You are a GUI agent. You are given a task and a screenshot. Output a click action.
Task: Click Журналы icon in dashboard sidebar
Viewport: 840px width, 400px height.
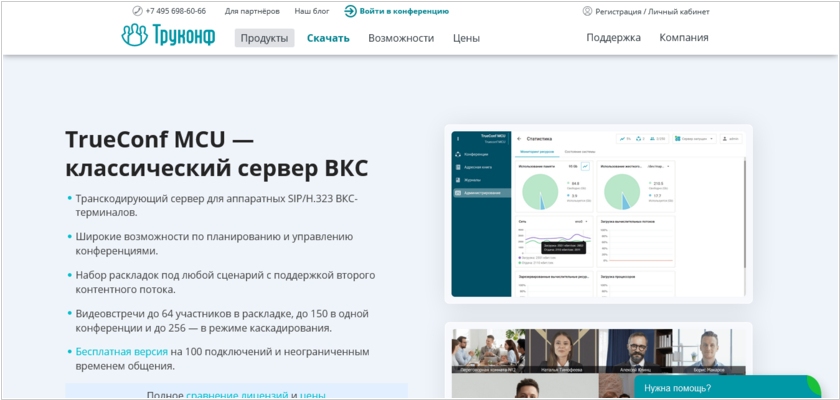click(x=458, y=180)
